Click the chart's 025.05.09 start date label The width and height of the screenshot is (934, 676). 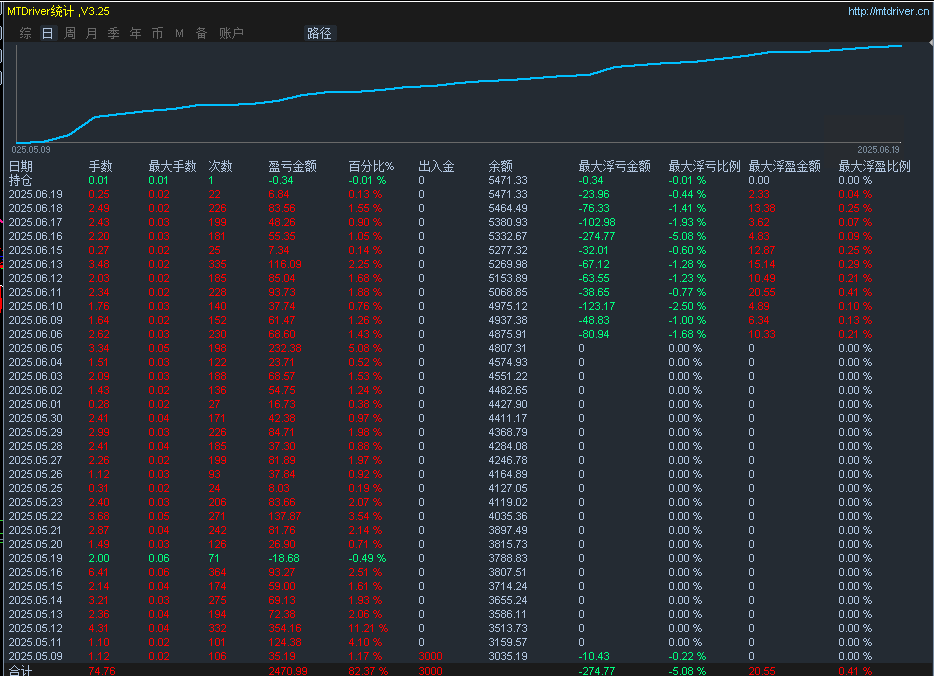pyautogui.click(x=31, y=149)
